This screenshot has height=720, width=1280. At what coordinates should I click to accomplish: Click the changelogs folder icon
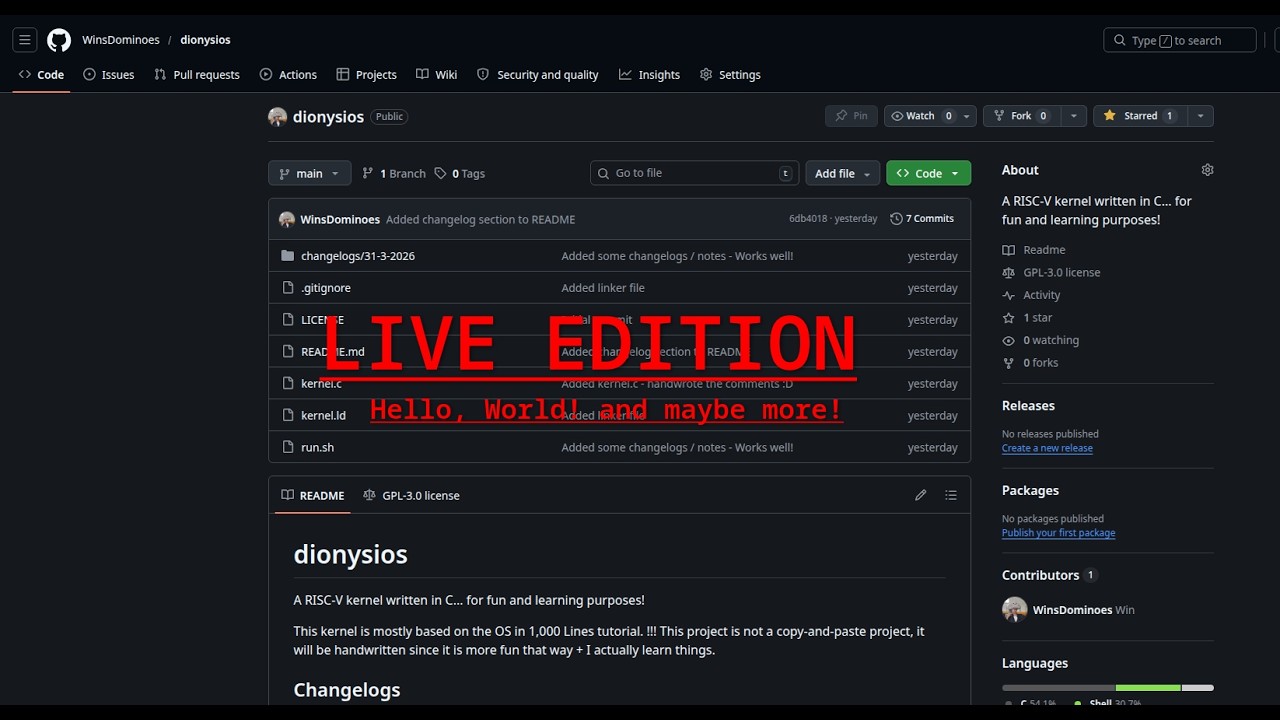tap(288, 256)
